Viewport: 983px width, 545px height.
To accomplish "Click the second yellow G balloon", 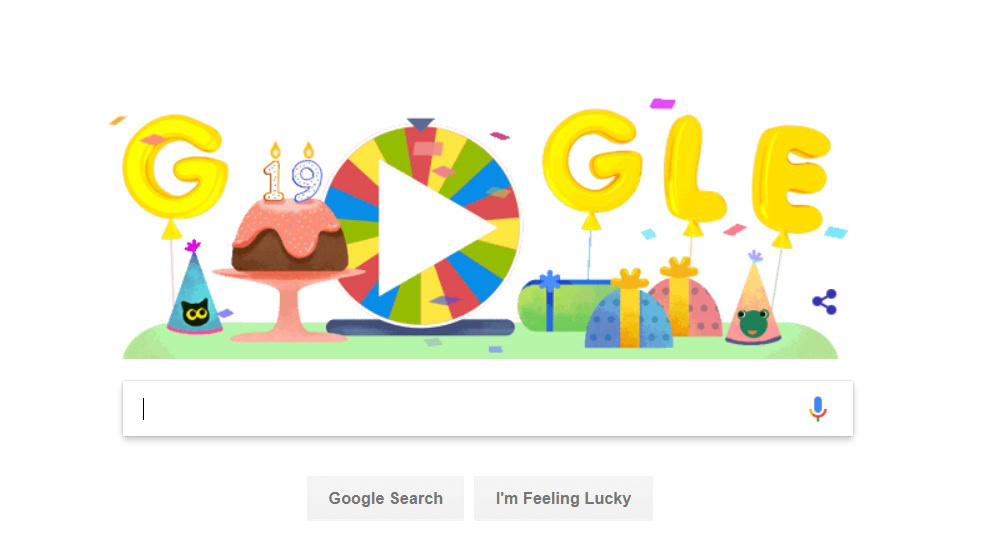I will pyautogui.click(x=592, y=161).
